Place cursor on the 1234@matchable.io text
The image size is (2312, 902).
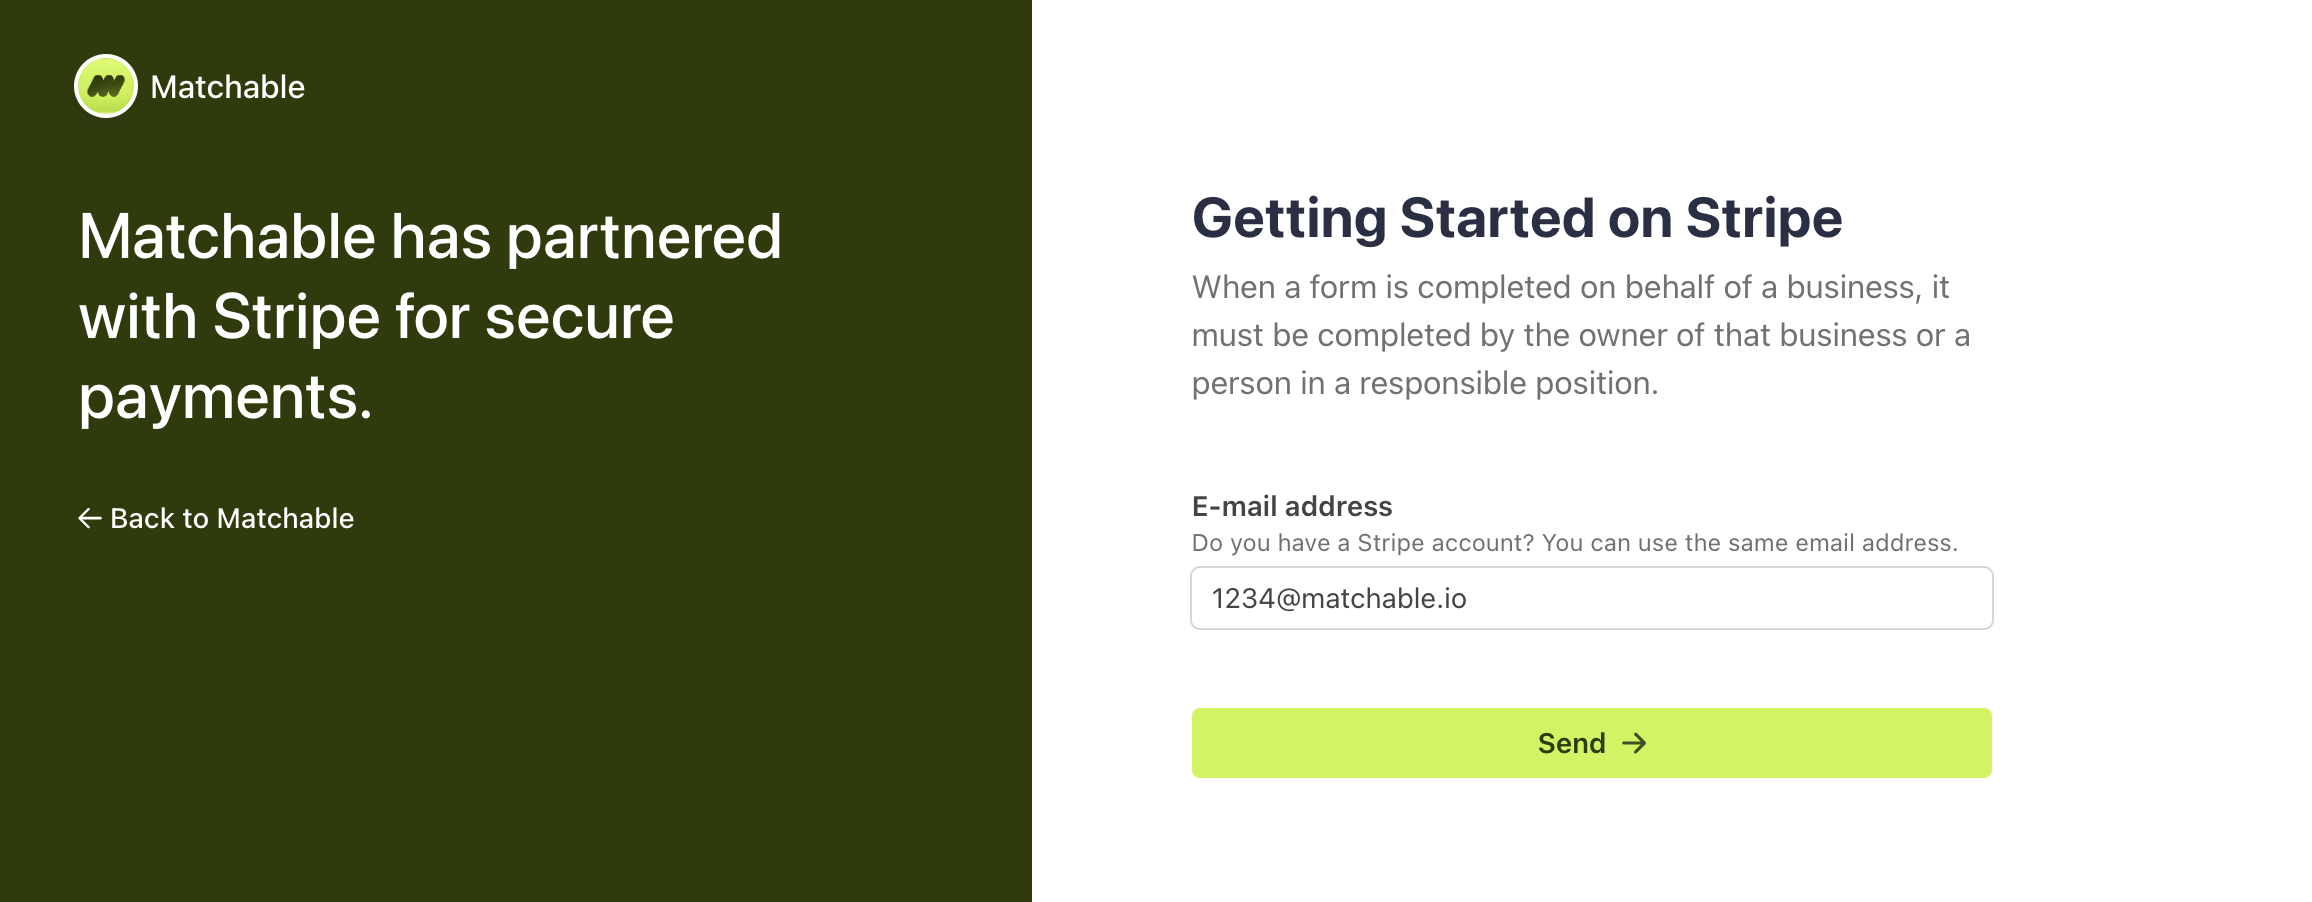(1339, 598)
